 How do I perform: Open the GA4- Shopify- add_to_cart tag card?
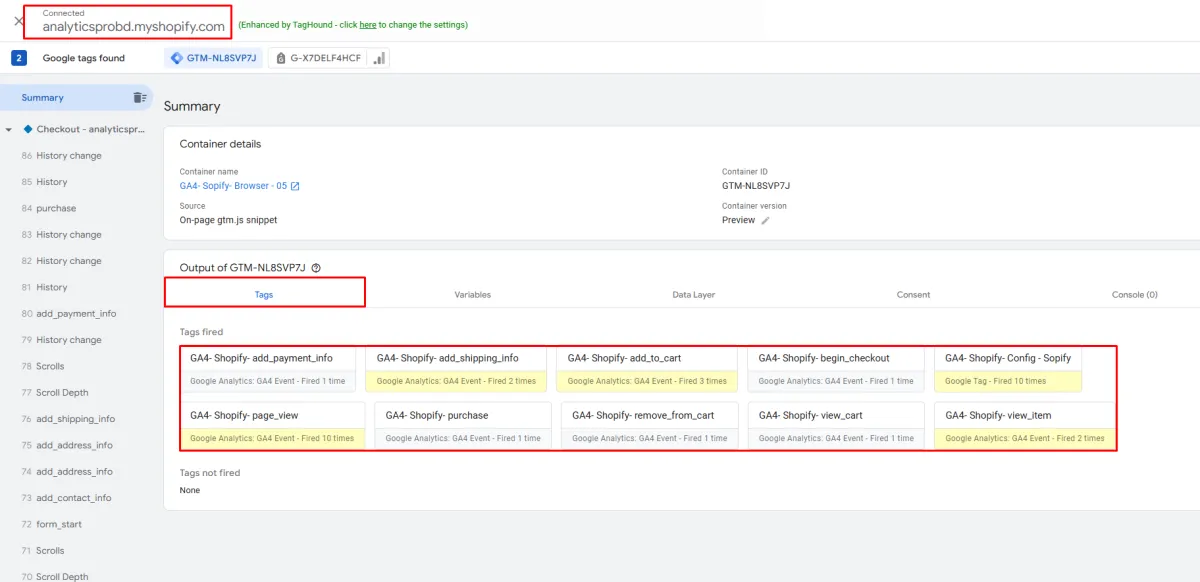645,369
